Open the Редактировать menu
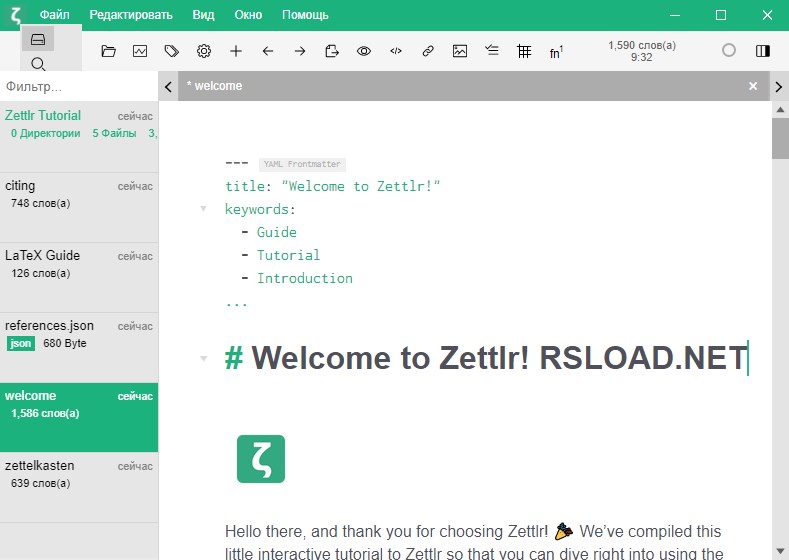The image size is (789, 560). coord(131,15)
